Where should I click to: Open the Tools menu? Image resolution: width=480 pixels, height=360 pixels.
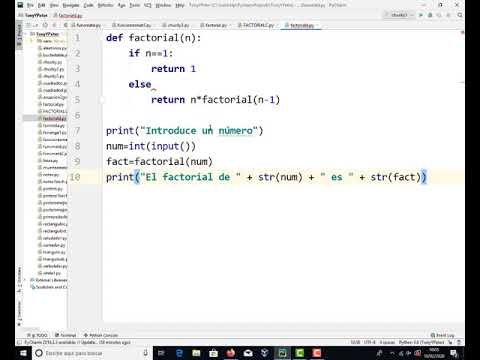coord(134,5)
